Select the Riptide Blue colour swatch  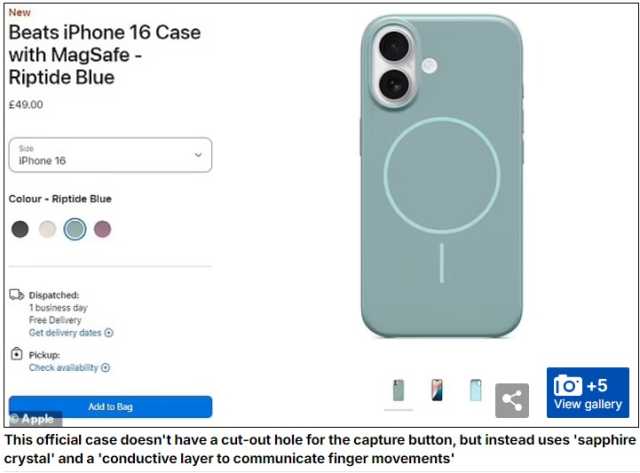click(x=75, y=229)
